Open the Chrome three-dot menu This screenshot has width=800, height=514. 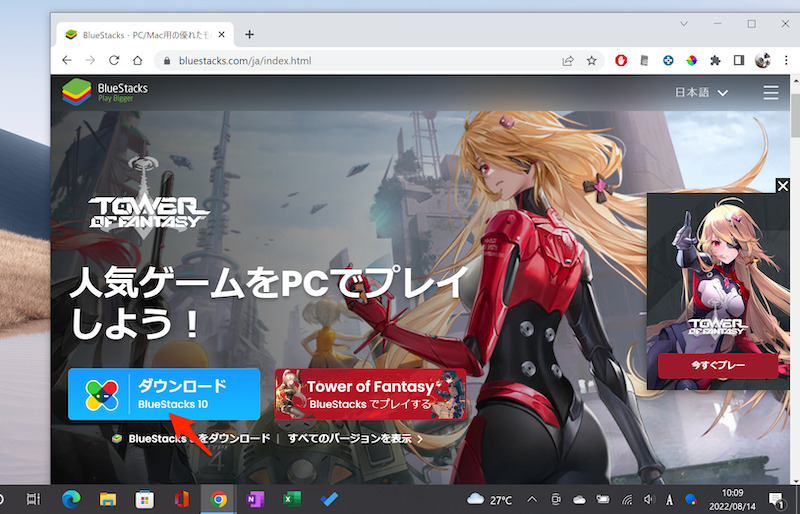click(x=784, y=60)
